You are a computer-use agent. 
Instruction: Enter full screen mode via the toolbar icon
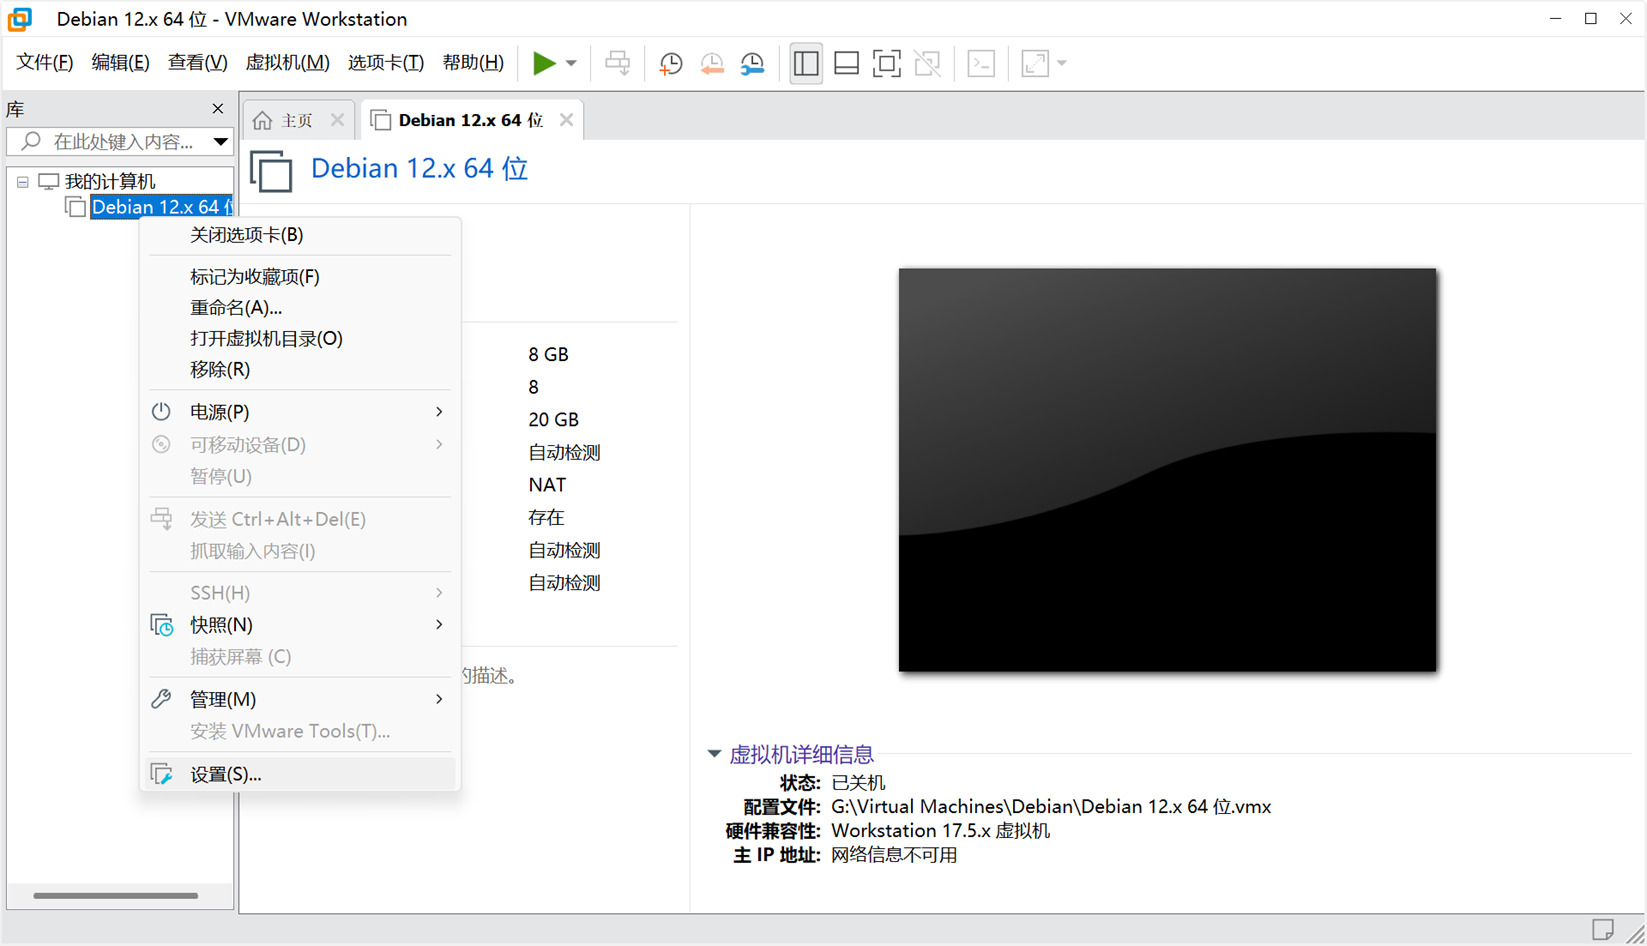coord(886,62)
